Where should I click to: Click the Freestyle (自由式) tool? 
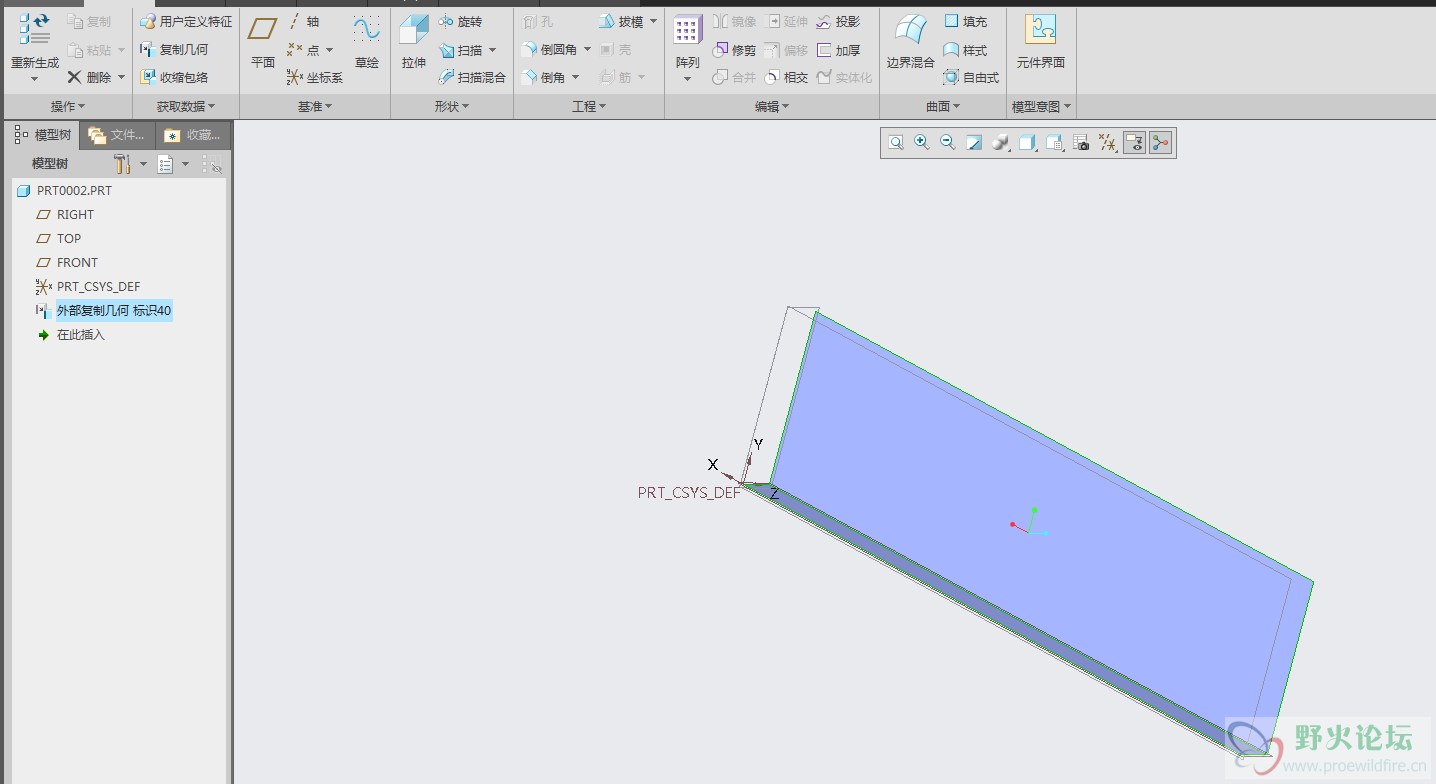click(971, 77)
